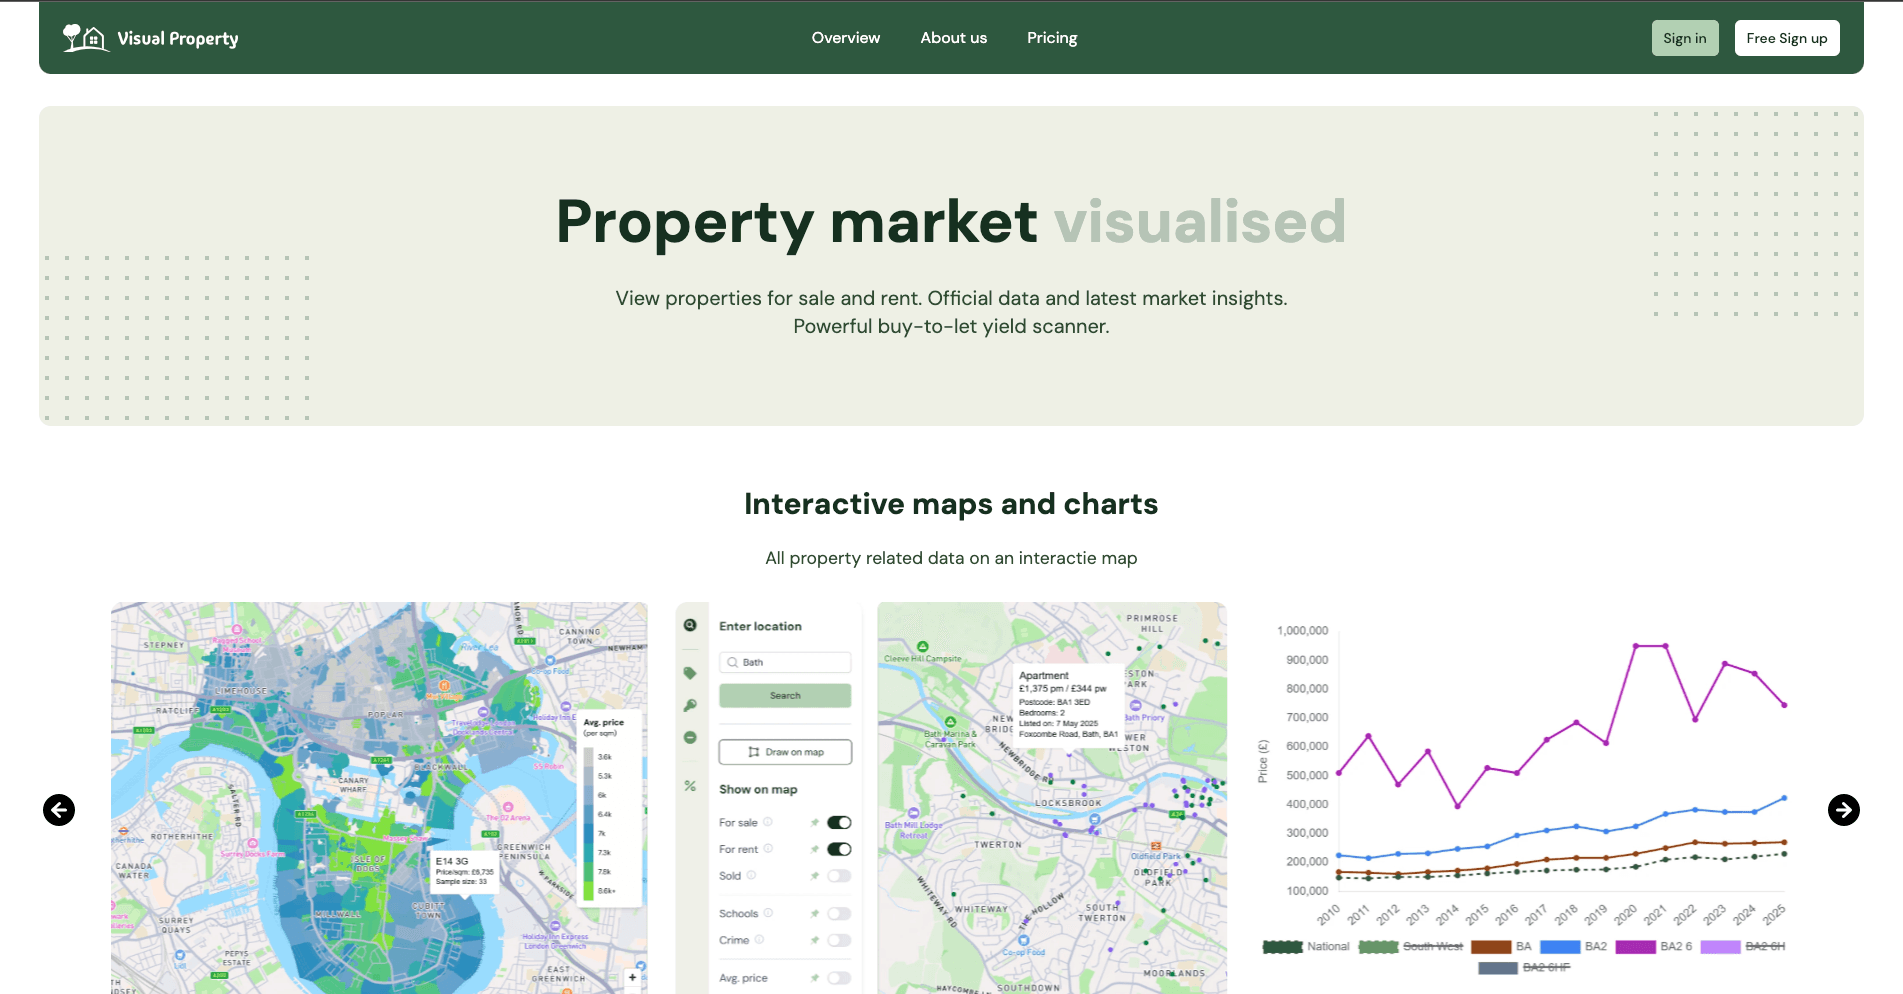Select the key sidebar icon

pos(690,705)
